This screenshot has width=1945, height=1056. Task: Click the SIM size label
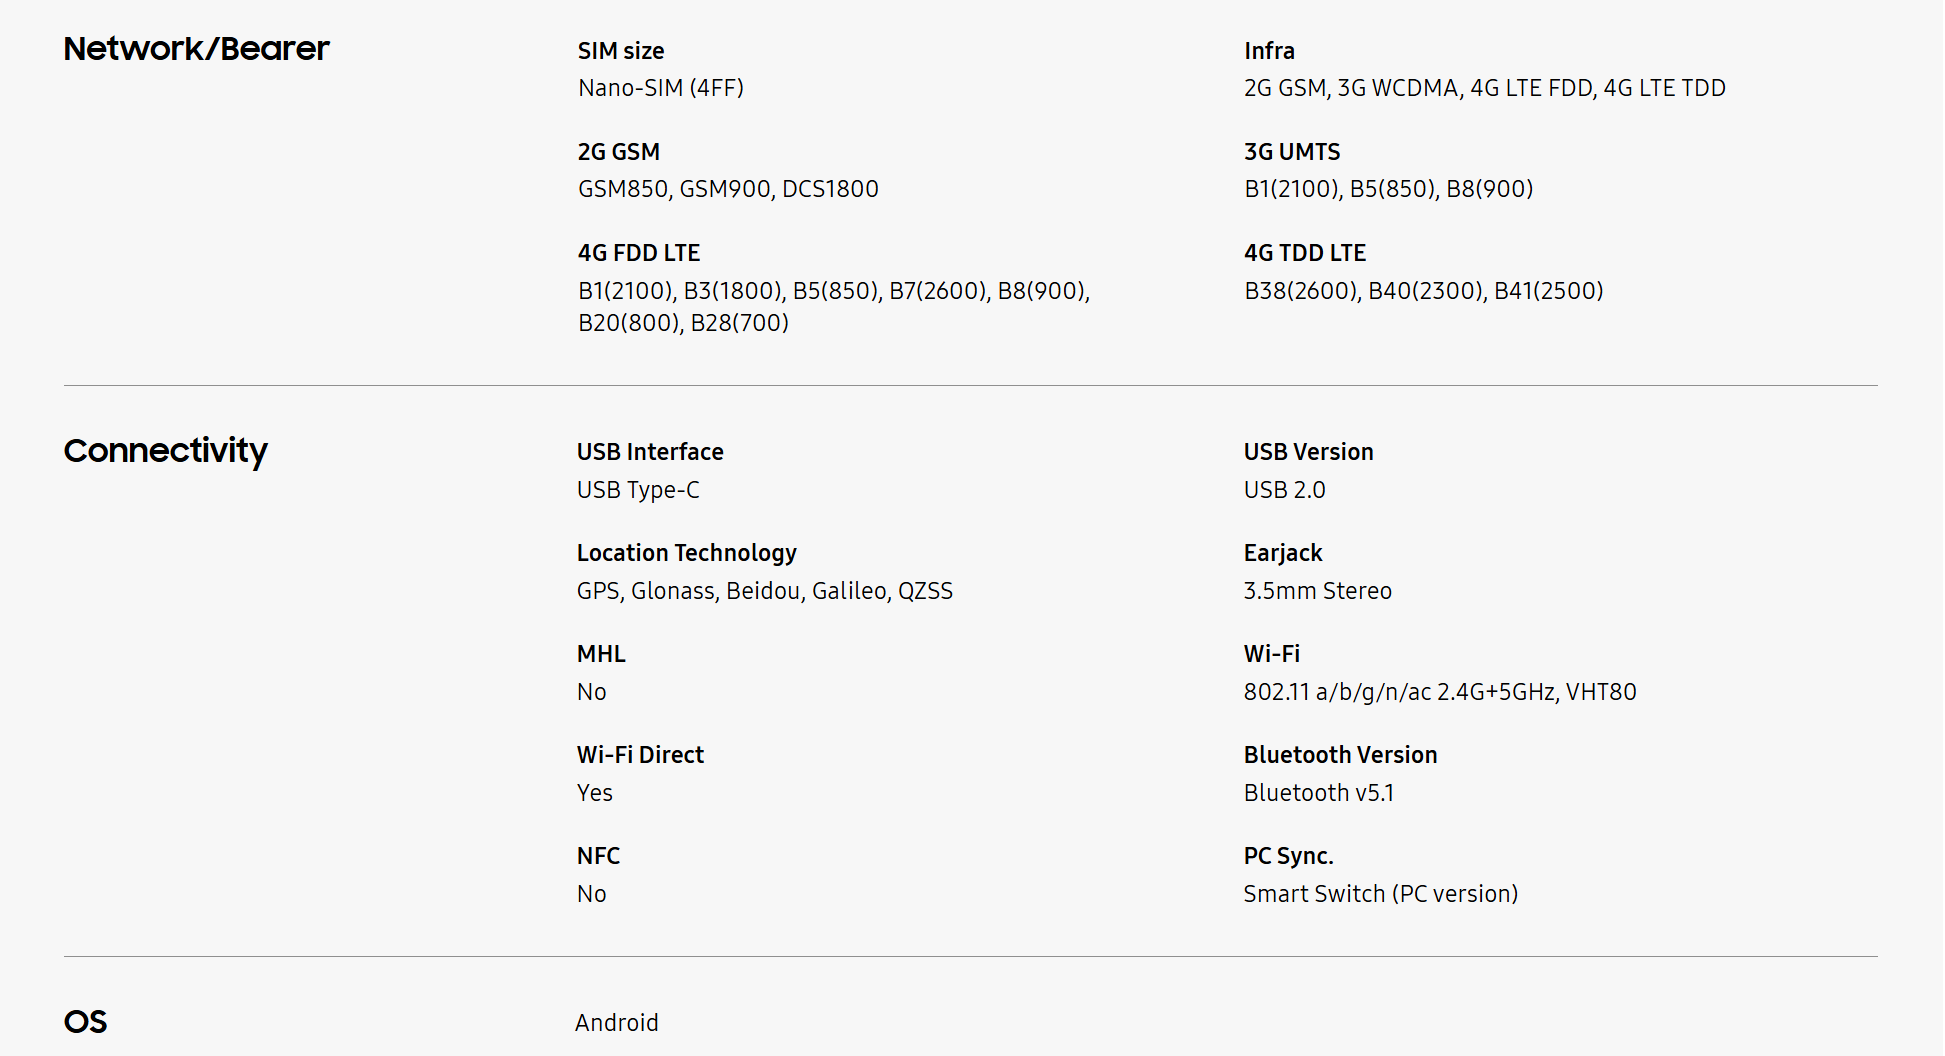(621, 51)
